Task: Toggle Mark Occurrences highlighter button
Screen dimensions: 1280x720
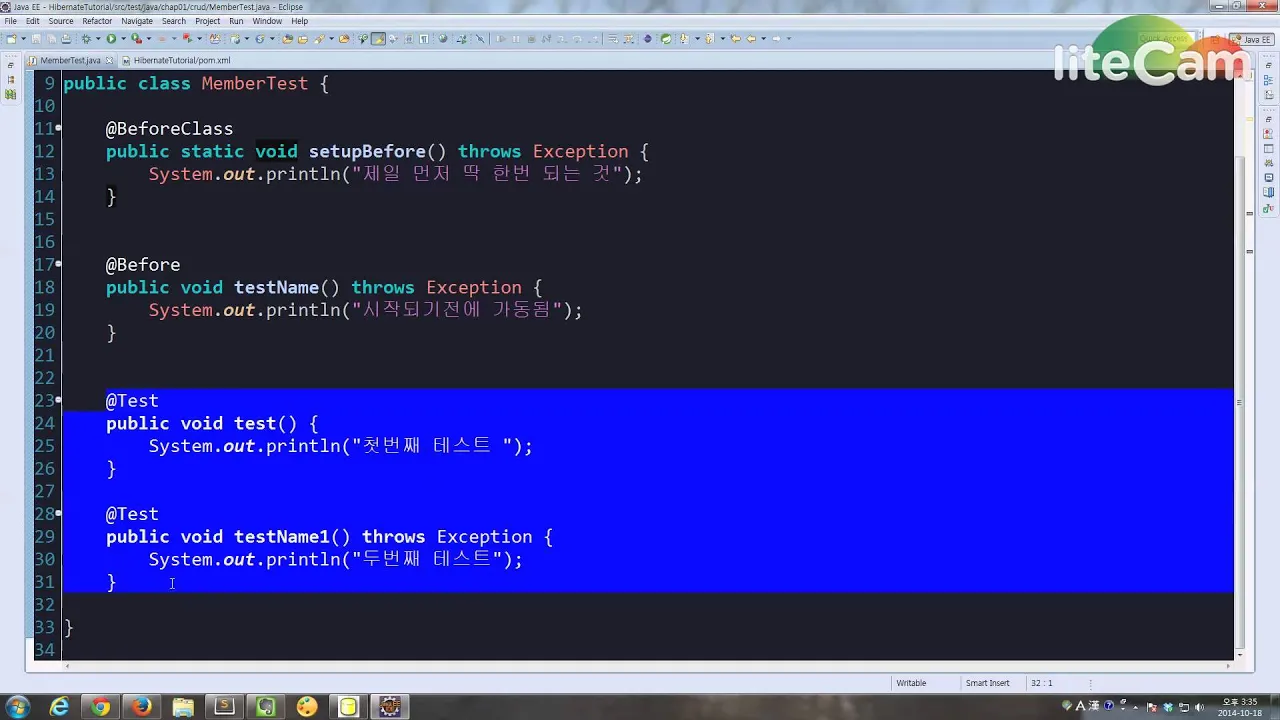Action: (x=378, y=39)
